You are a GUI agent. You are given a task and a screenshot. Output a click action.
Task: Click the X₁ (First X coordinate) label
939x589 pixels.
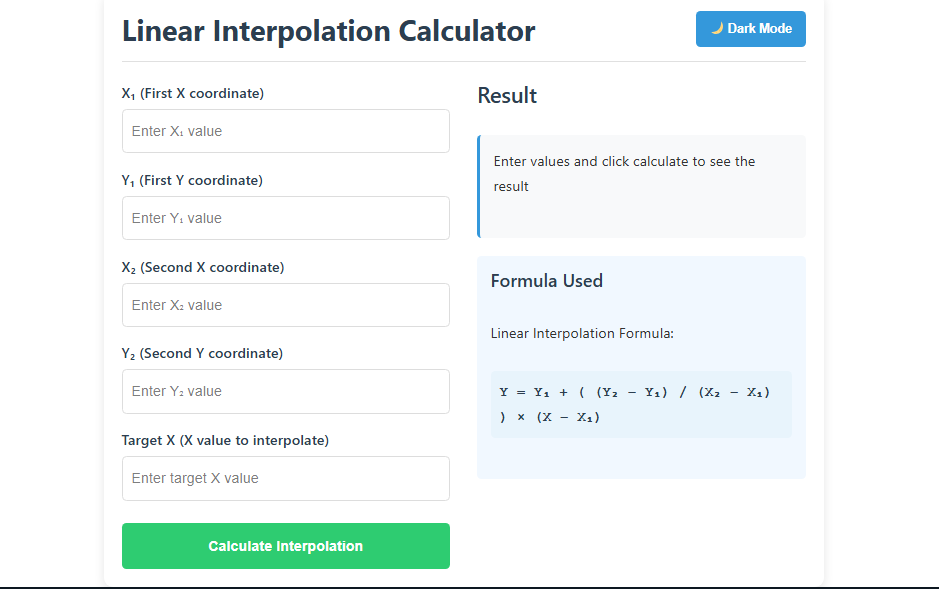click(193, 92)
